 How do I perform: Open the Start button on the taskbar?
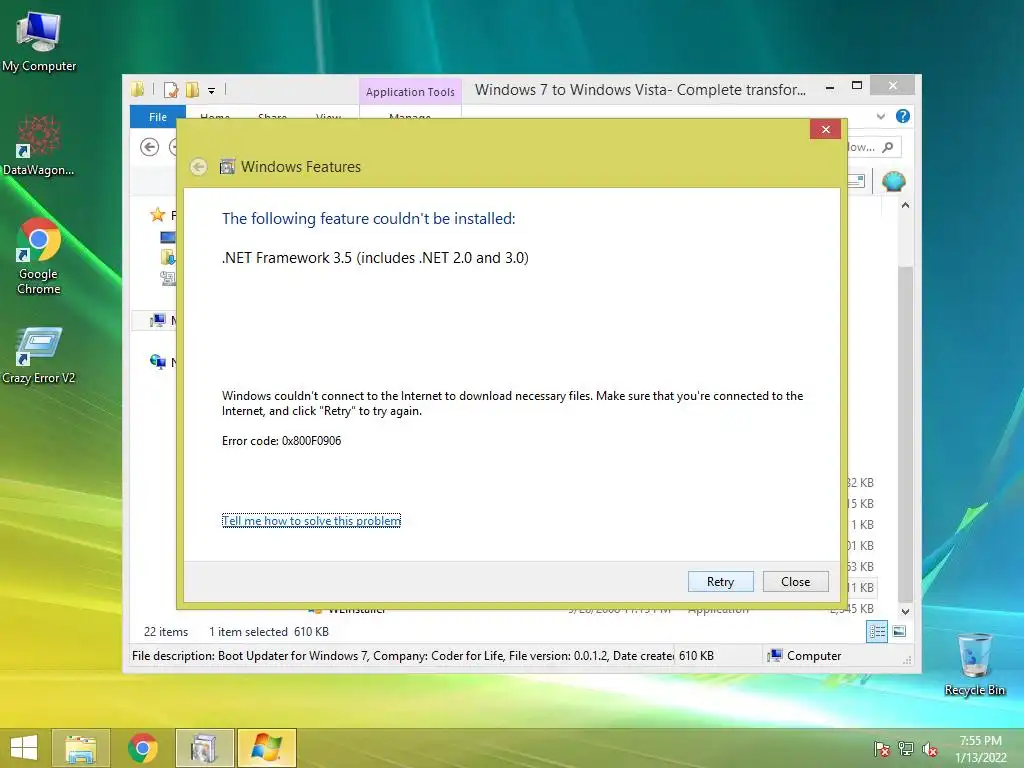(24, 748)
